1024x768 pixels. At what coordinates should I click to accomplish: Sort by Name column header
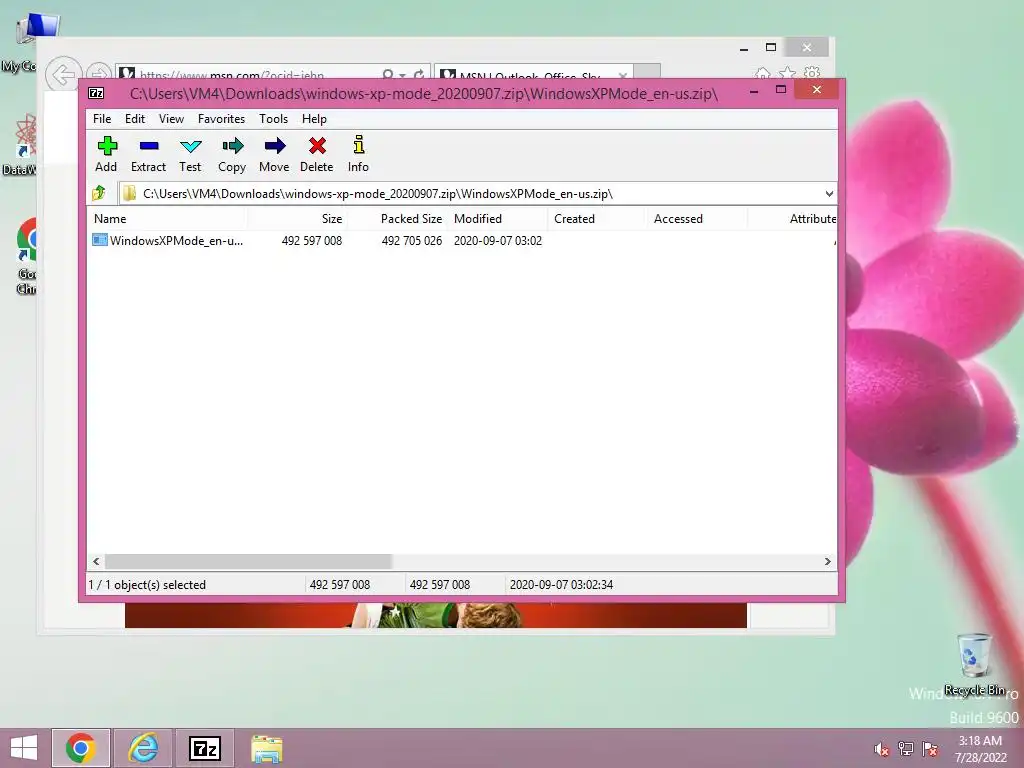167,219
